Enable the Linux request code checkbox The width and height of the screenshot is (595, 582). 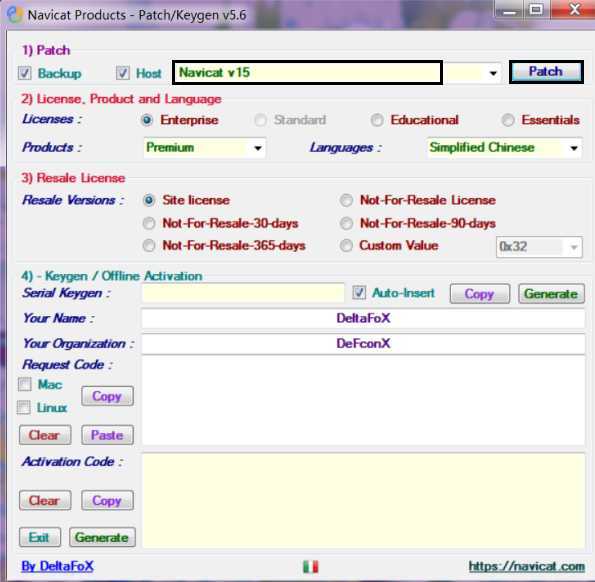tap(24, 407)
